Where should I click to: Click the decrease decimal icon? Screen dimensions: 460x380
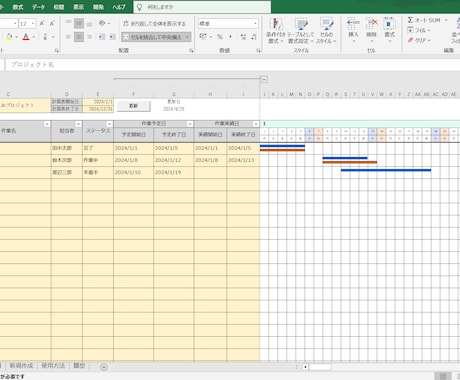[254, 37]
